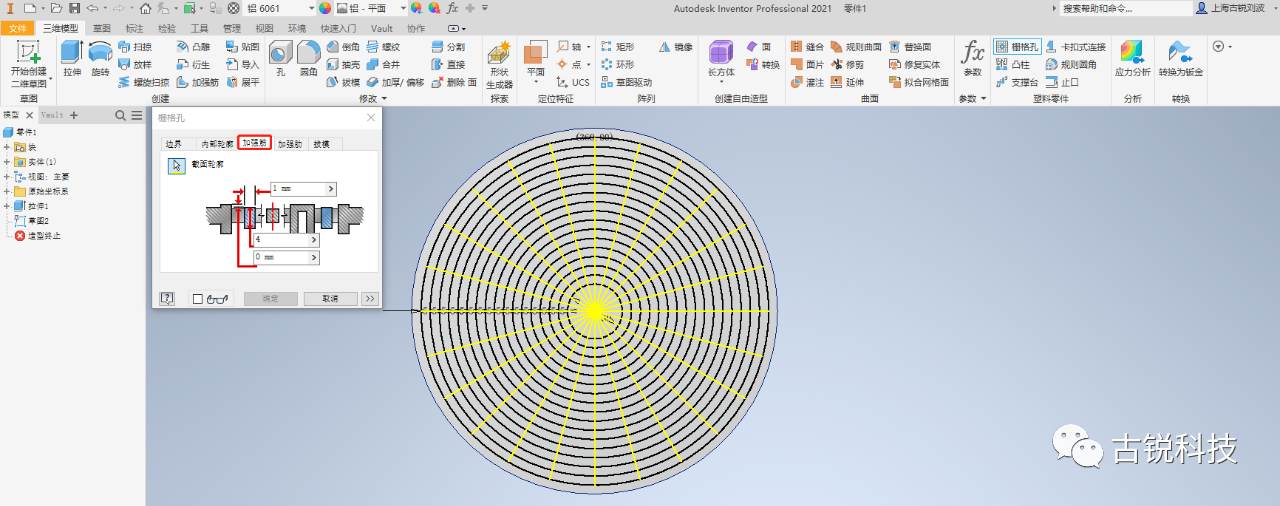1280x506 pixels.
Task: Click the 平面 work plane tool
Action: [x=536, y=60]
